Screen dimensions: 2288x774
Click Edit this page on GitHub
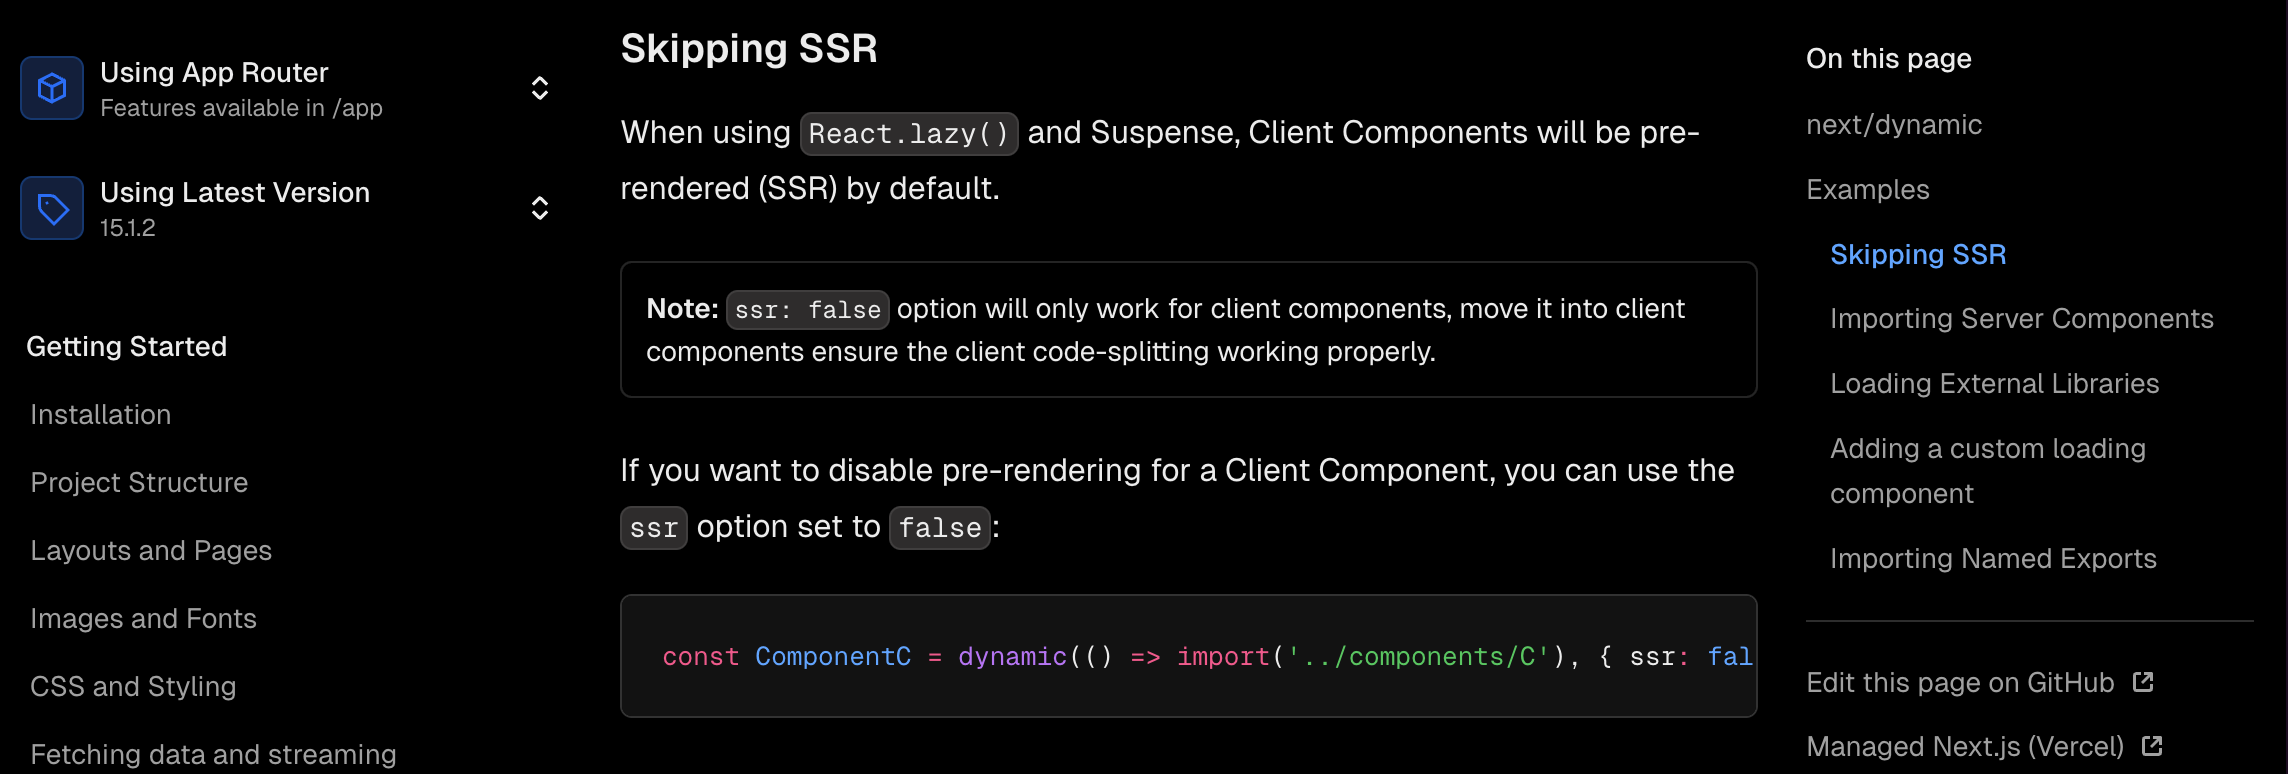coord(1960,683)
